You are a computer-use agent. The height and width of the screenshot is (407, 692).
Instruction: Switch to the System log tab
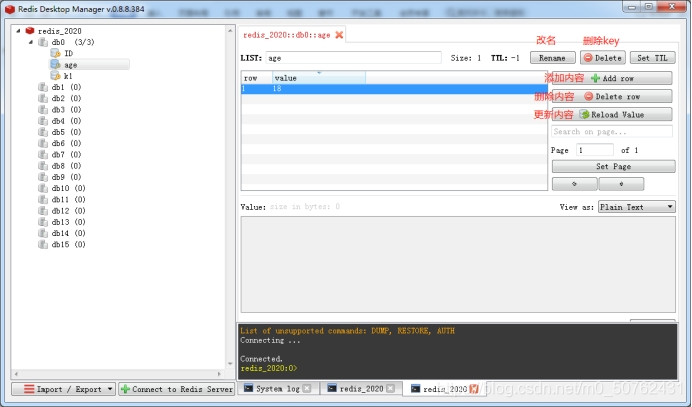(x=278, y=388)
